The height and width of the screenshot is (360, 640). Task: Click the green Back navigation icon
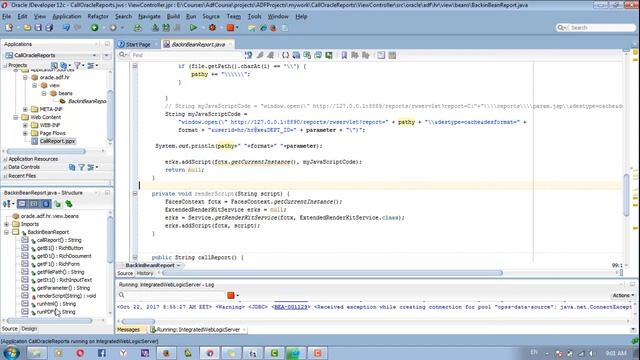95,28
